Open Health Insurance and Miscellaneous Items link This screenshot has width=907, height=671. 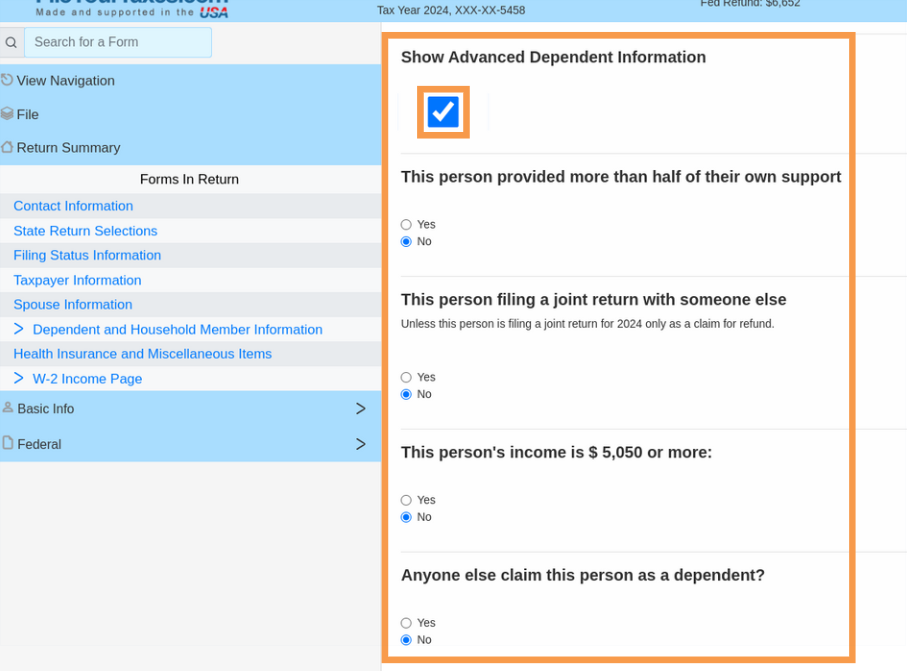(x=143, y=353)
